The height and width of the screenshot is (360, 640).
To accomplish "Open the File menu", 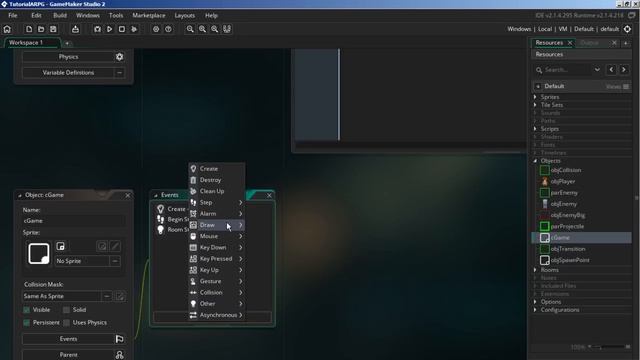I will click(x=13, y=16).
